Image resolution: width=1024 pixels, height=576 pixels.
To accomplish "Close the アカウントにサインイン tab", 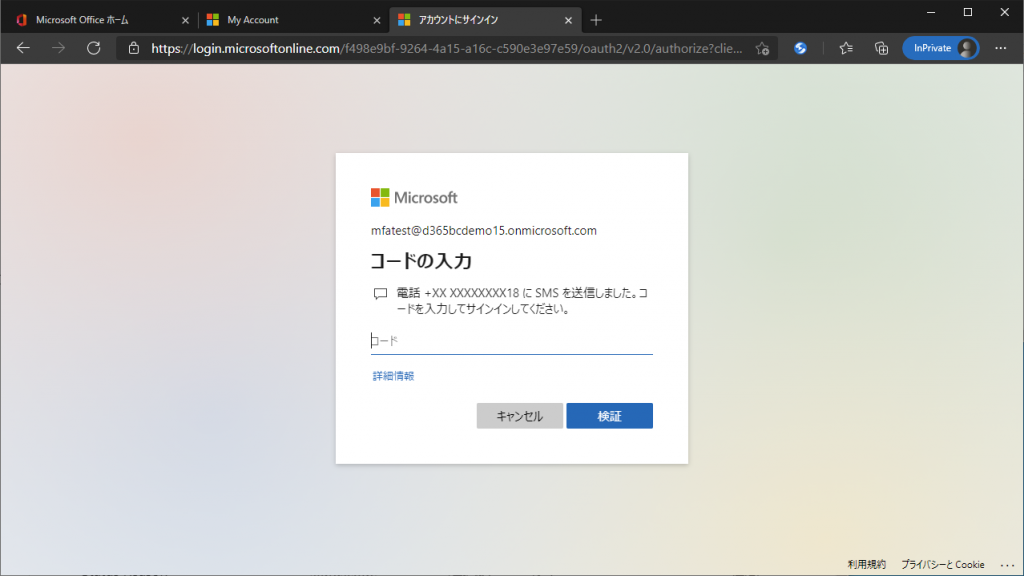I will click(x=568, y=20).
